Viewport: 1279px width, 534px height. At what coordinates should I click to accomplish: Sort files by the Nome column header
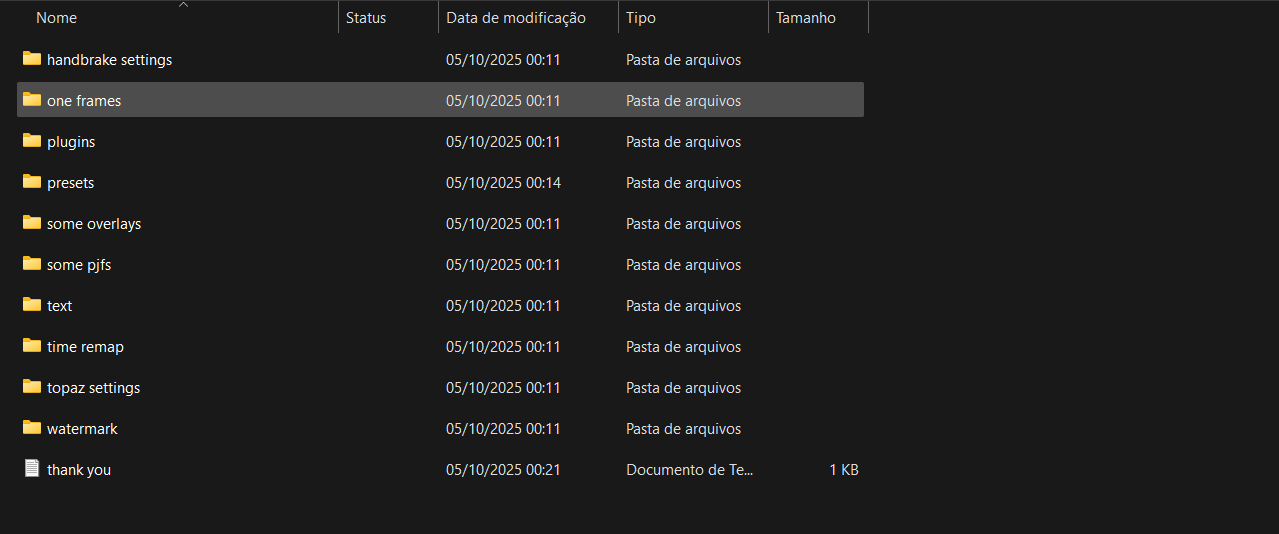click(x=56, y=18)
